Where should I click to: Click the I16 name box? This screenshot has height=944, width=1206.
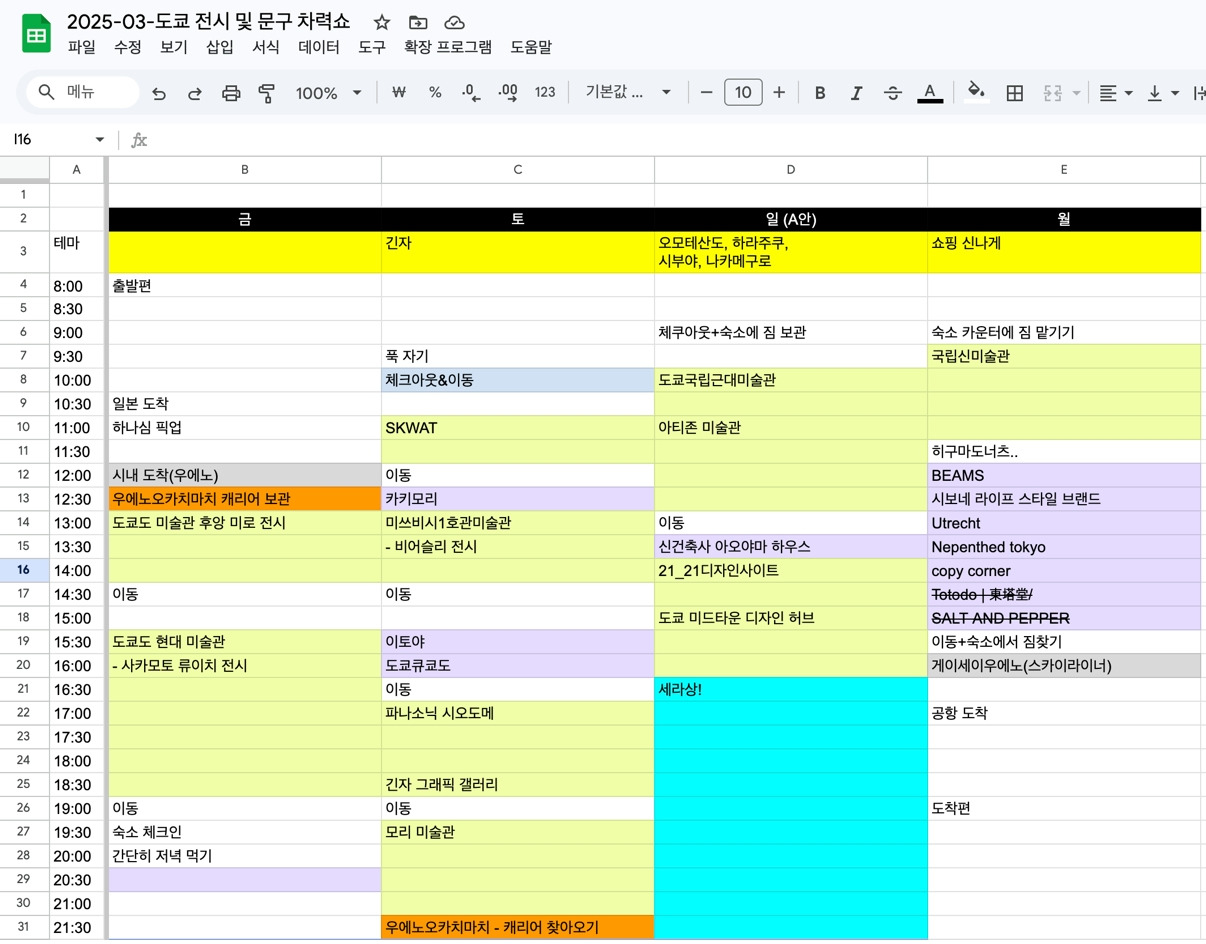pyautogui.click(x=50, y=140)
